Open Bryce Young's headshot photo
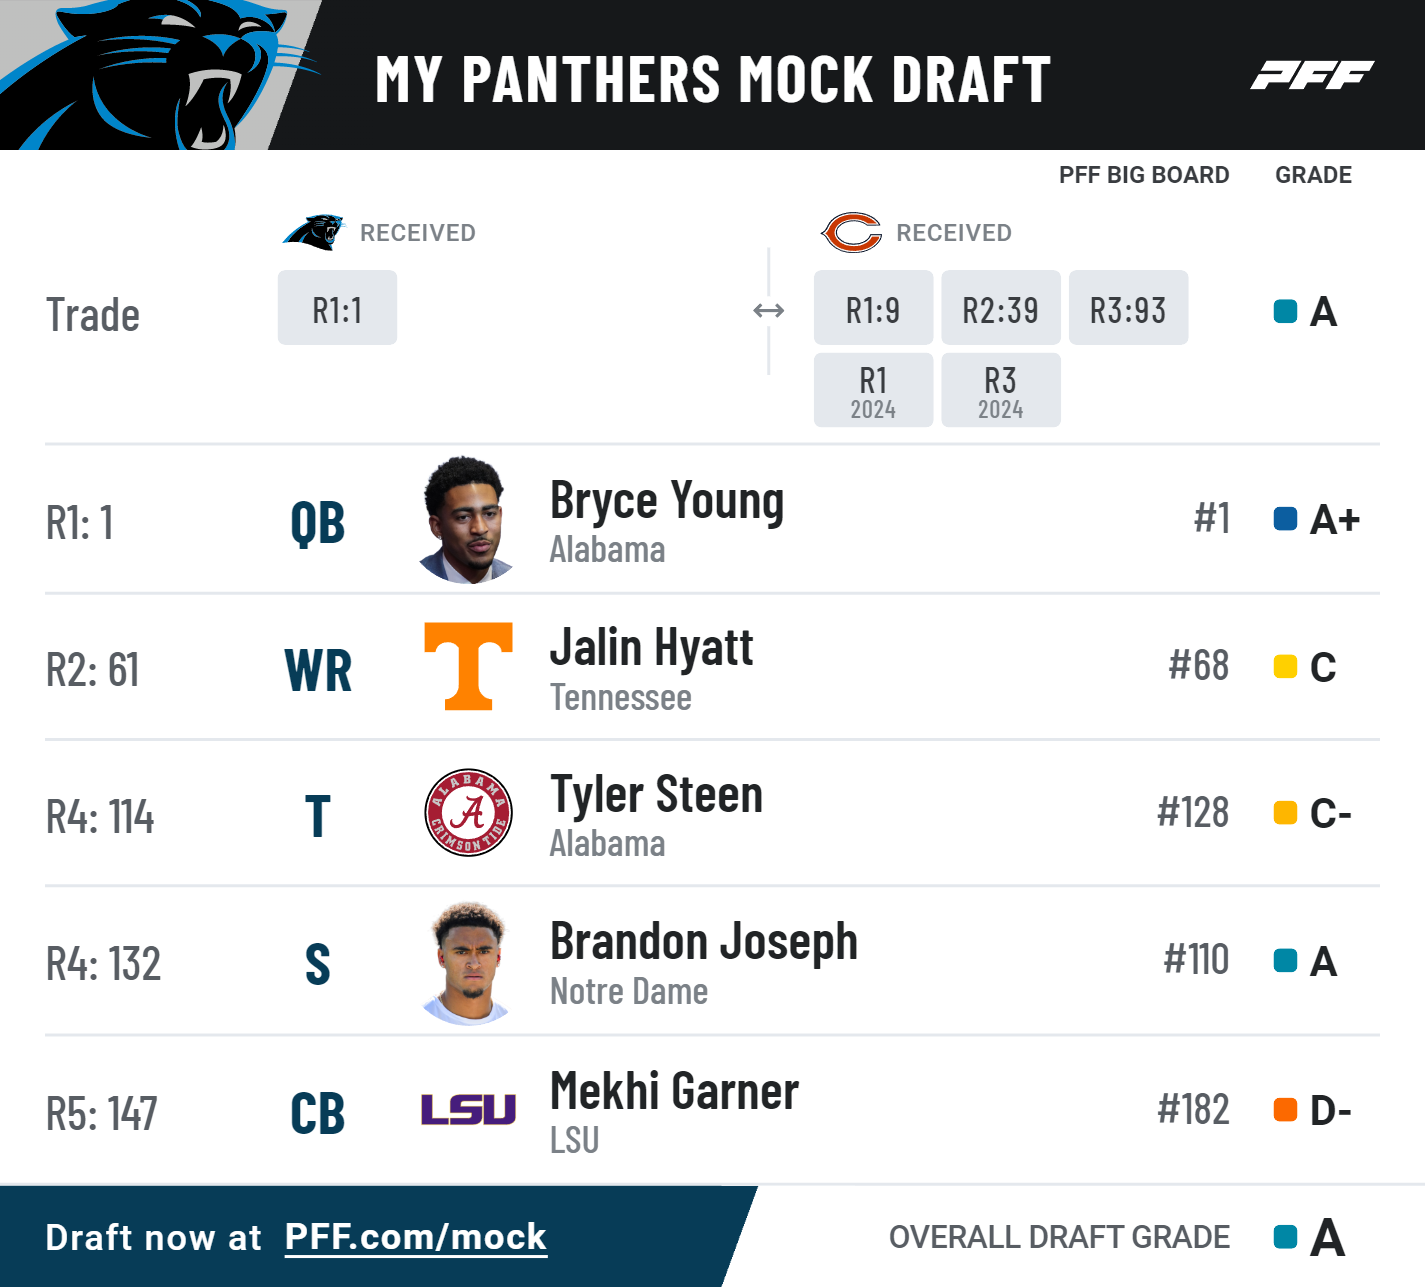1425x1287 pixels. [467, 520]
